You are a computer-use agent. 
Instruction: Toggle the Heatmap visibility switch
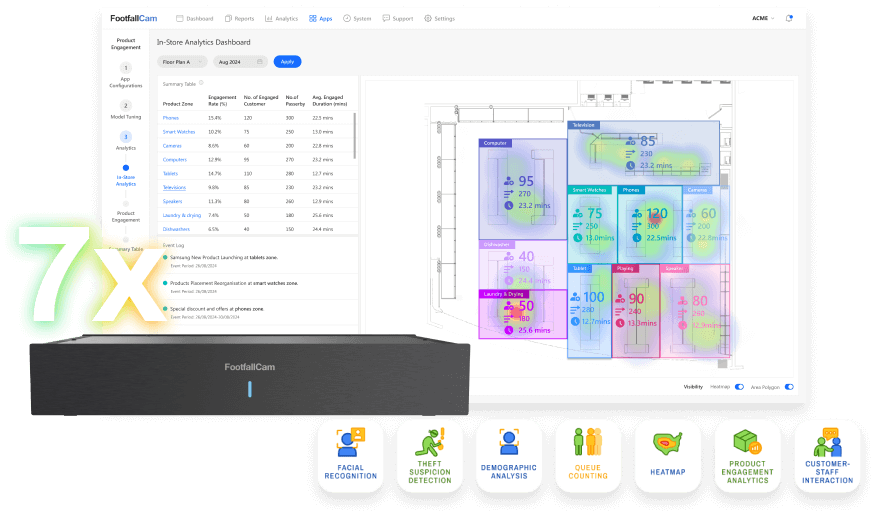coord(739,386)
